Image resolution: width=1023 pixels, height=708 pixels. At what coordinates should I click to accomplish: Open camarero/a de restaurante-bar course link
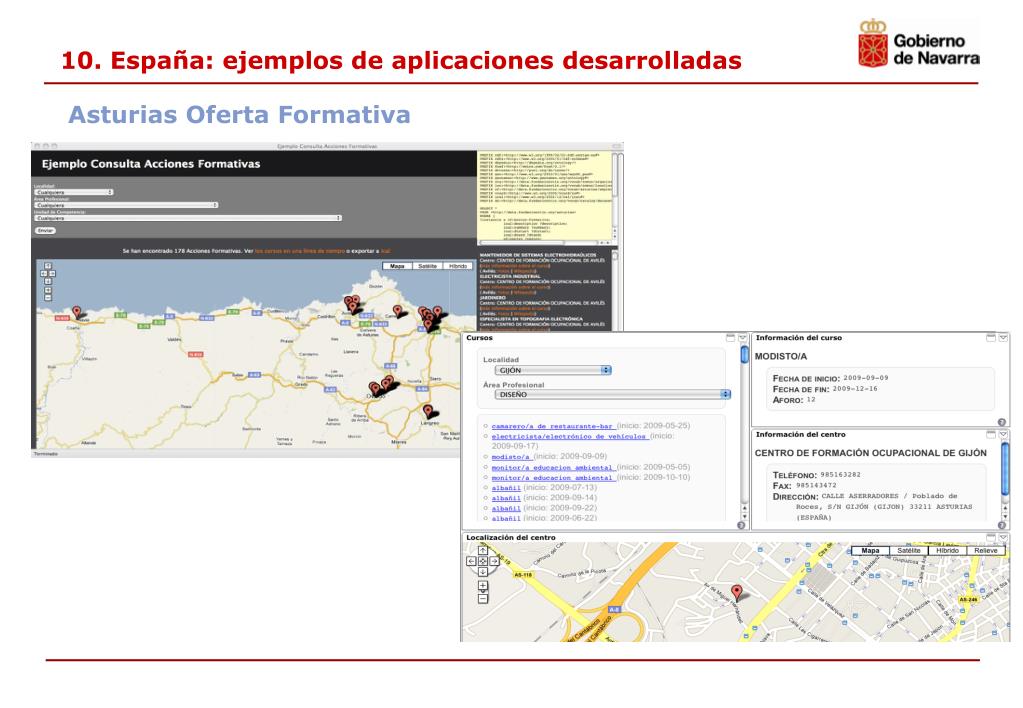[553, 426]
